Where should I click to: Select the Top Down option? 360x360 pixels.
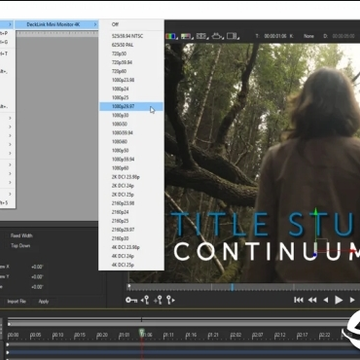(x=20, y=246)
